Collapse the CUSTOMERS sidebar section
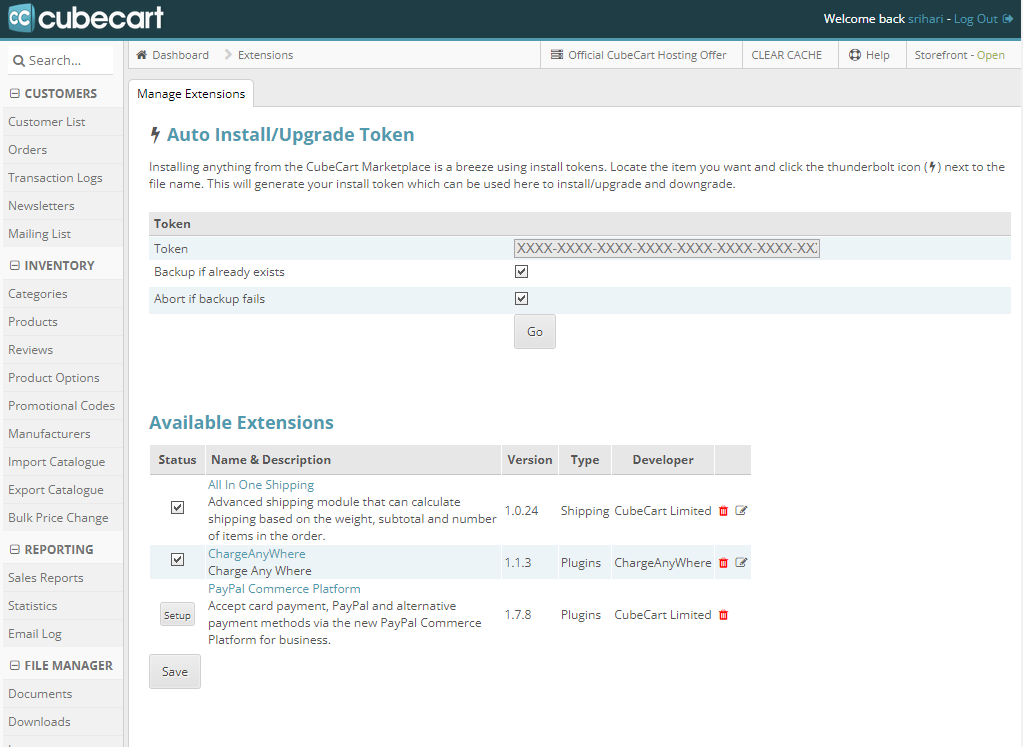The height and width of the screenshot is (747, 1023). pos(14,93)
